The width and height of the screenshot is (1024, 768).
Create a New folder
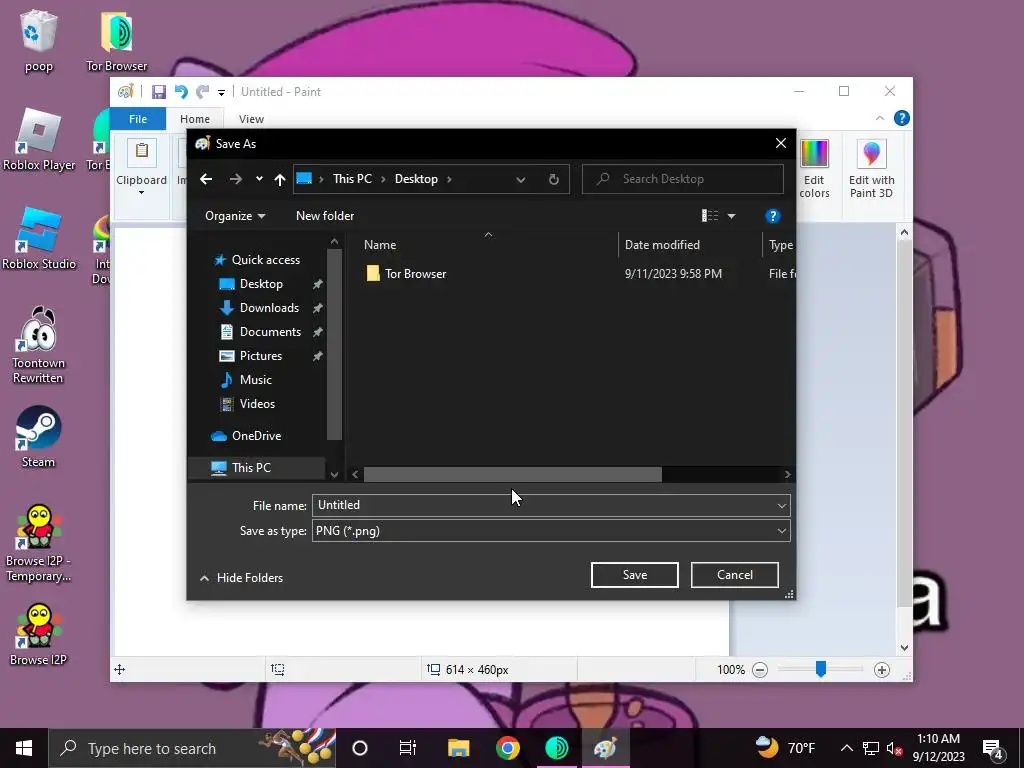point(325,216)
